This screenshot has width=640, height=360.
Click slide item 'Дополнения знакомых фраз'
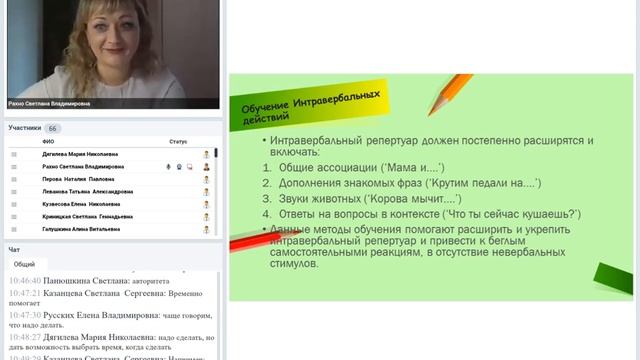410,183
